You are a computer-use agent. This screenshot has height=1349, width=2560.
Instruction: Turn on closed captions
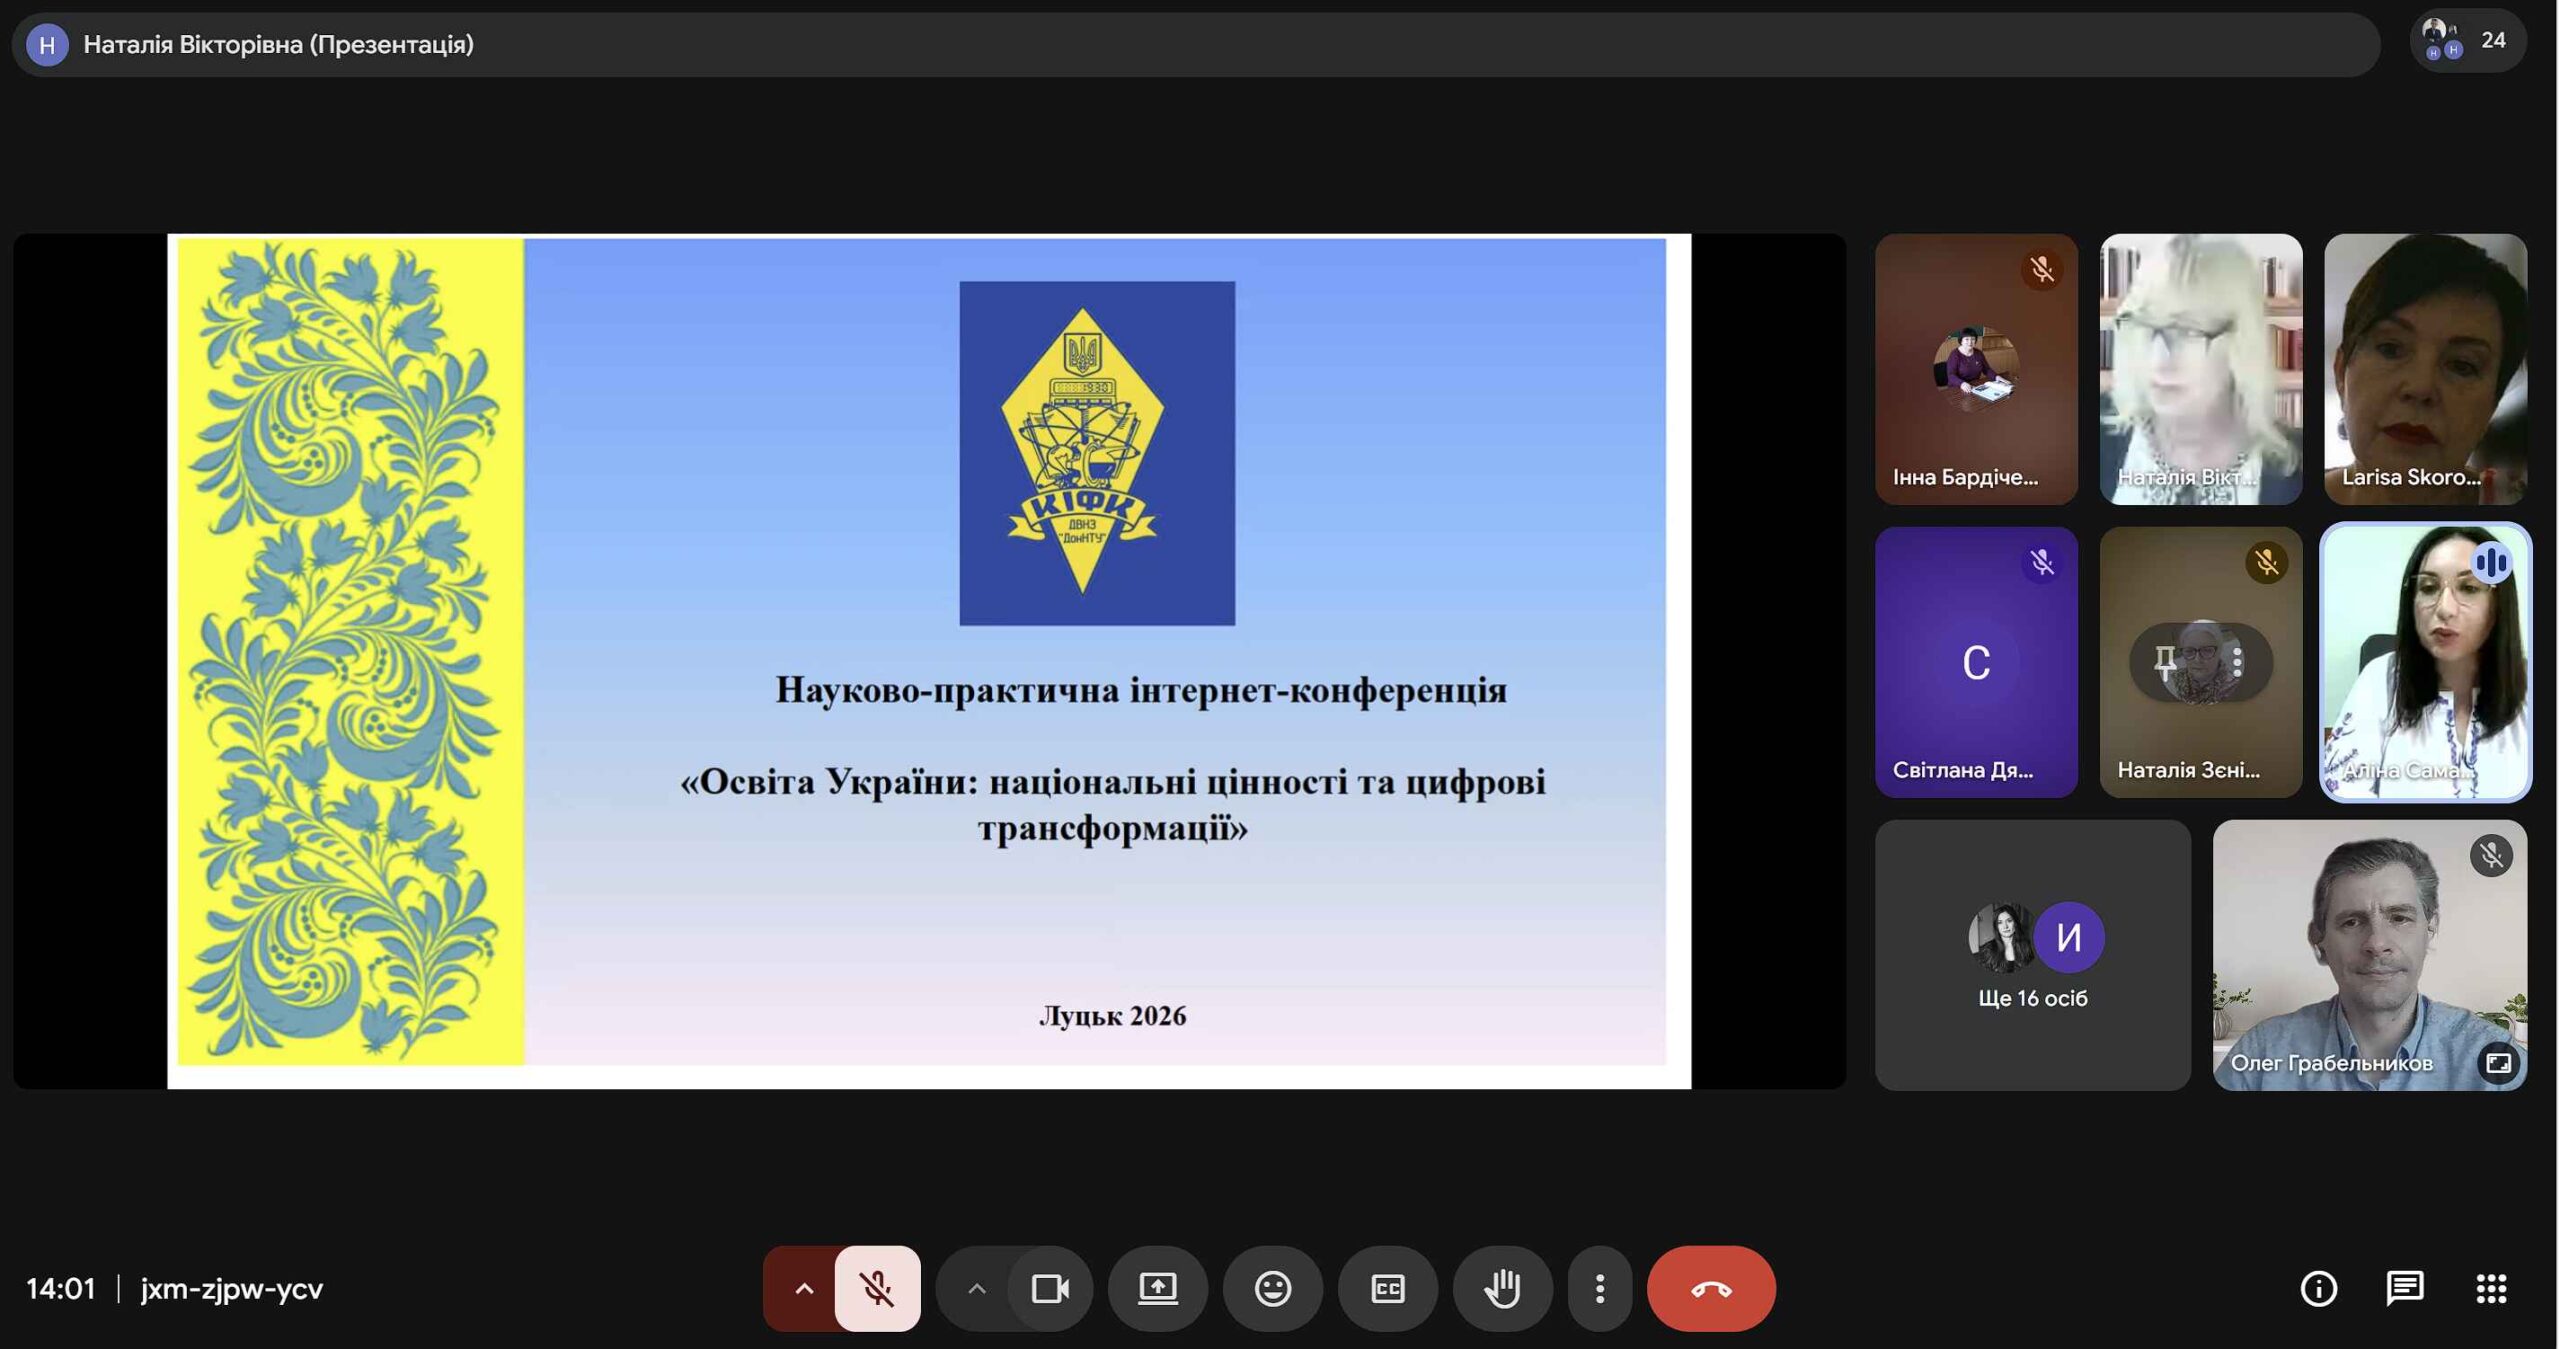tap(1387, 1288)
